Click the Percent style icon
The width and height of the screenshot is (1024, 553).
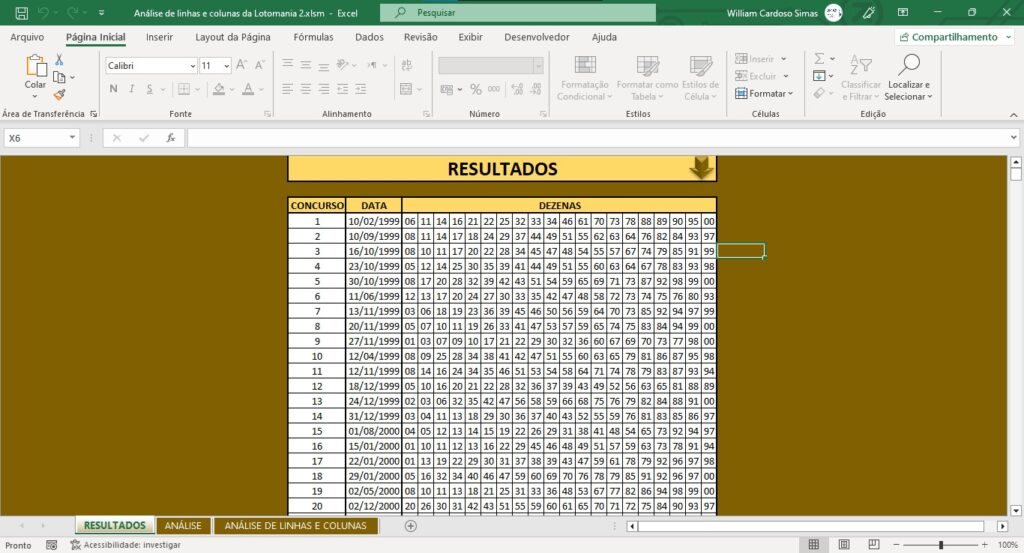(476, 89)
